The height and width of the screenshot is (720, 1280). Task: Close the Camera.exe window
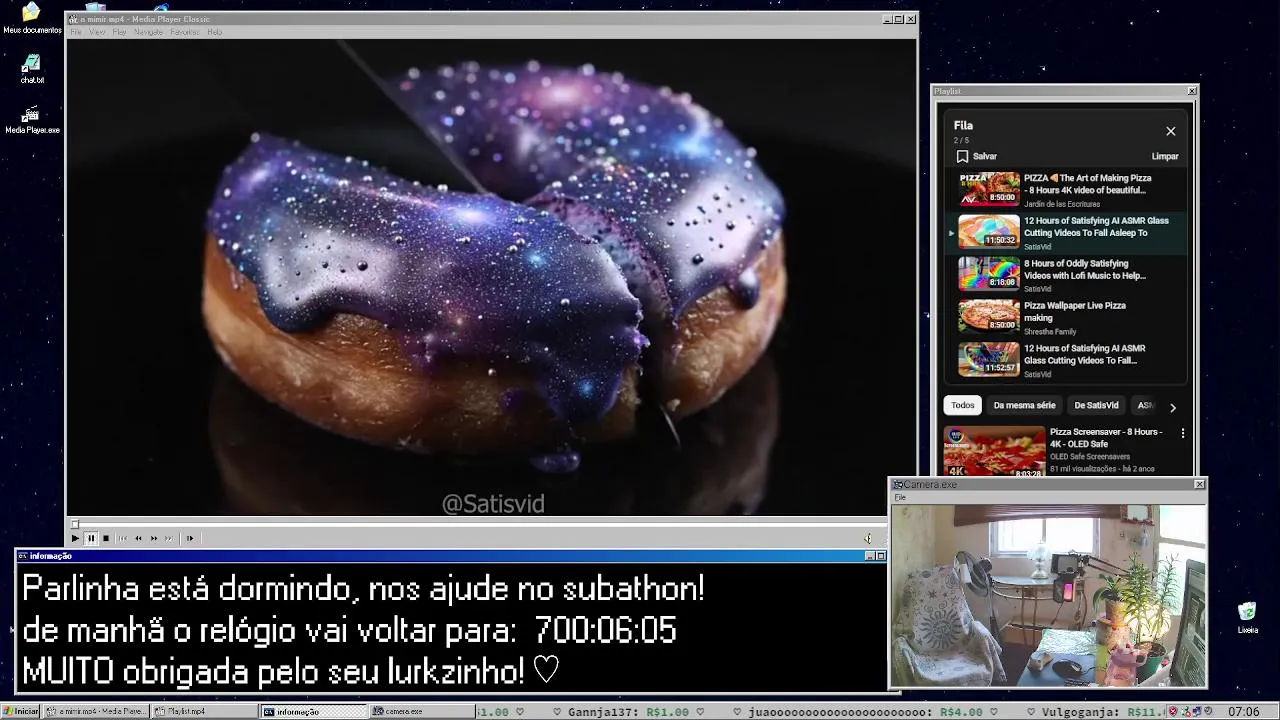point(1200,485)
